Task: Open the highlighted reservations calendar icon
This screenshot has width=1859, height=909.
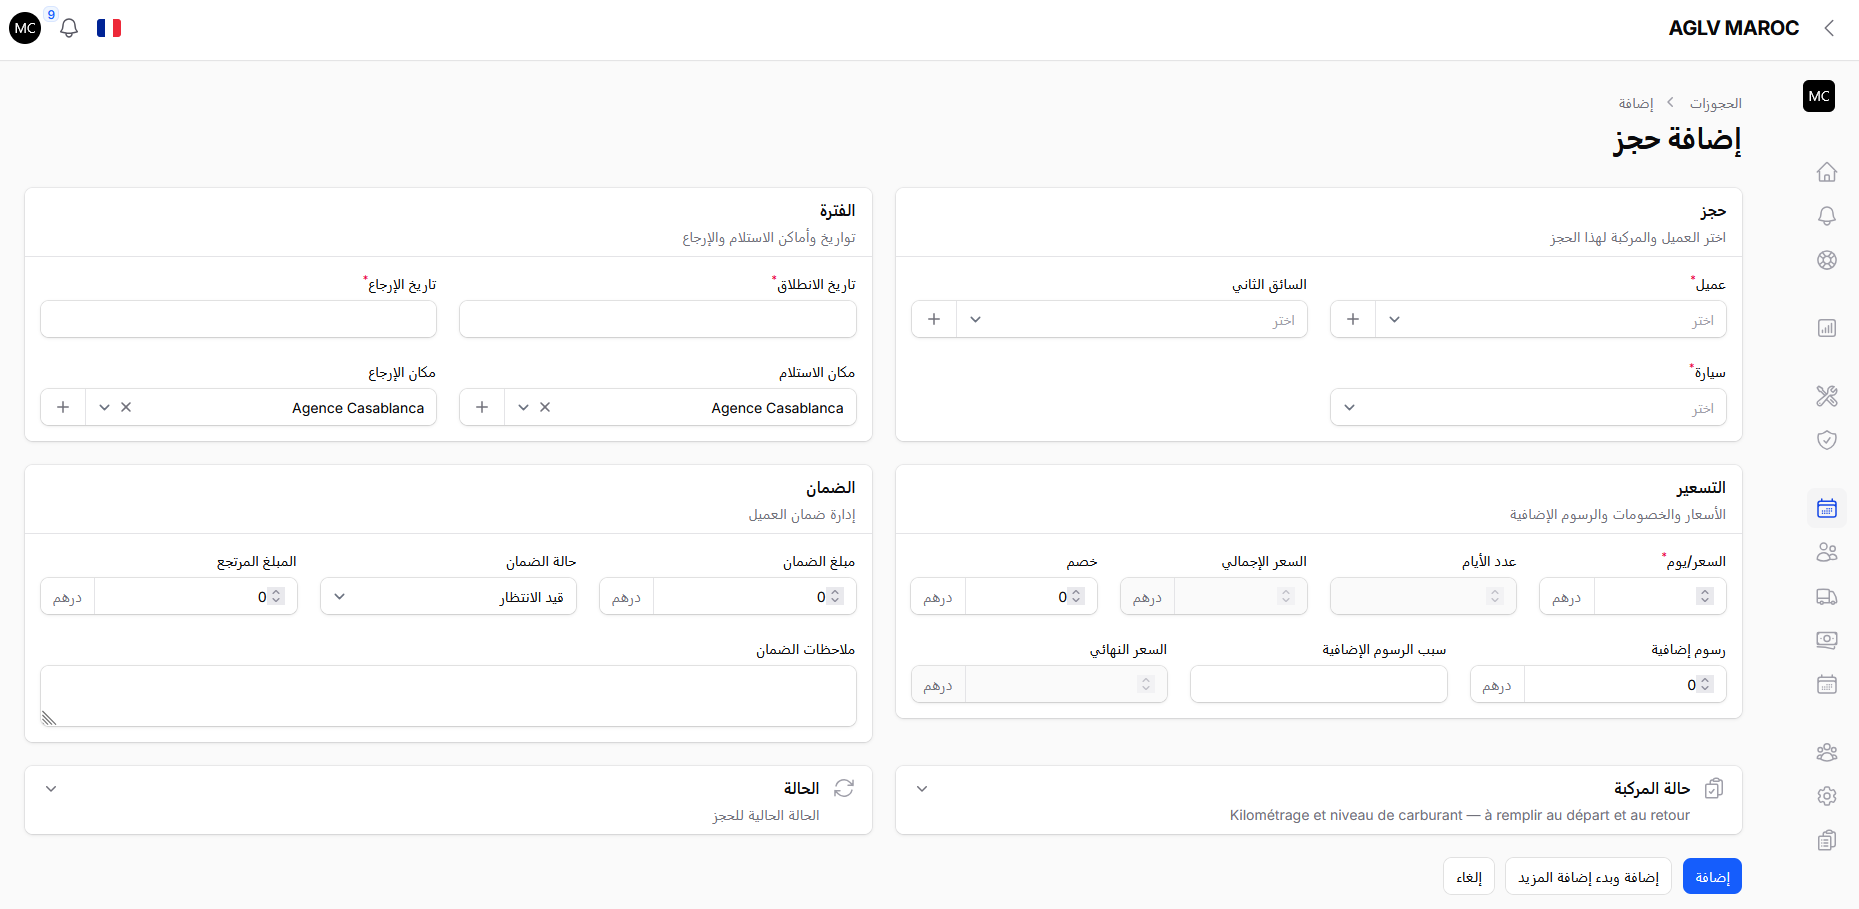Action: [1826, 508]
